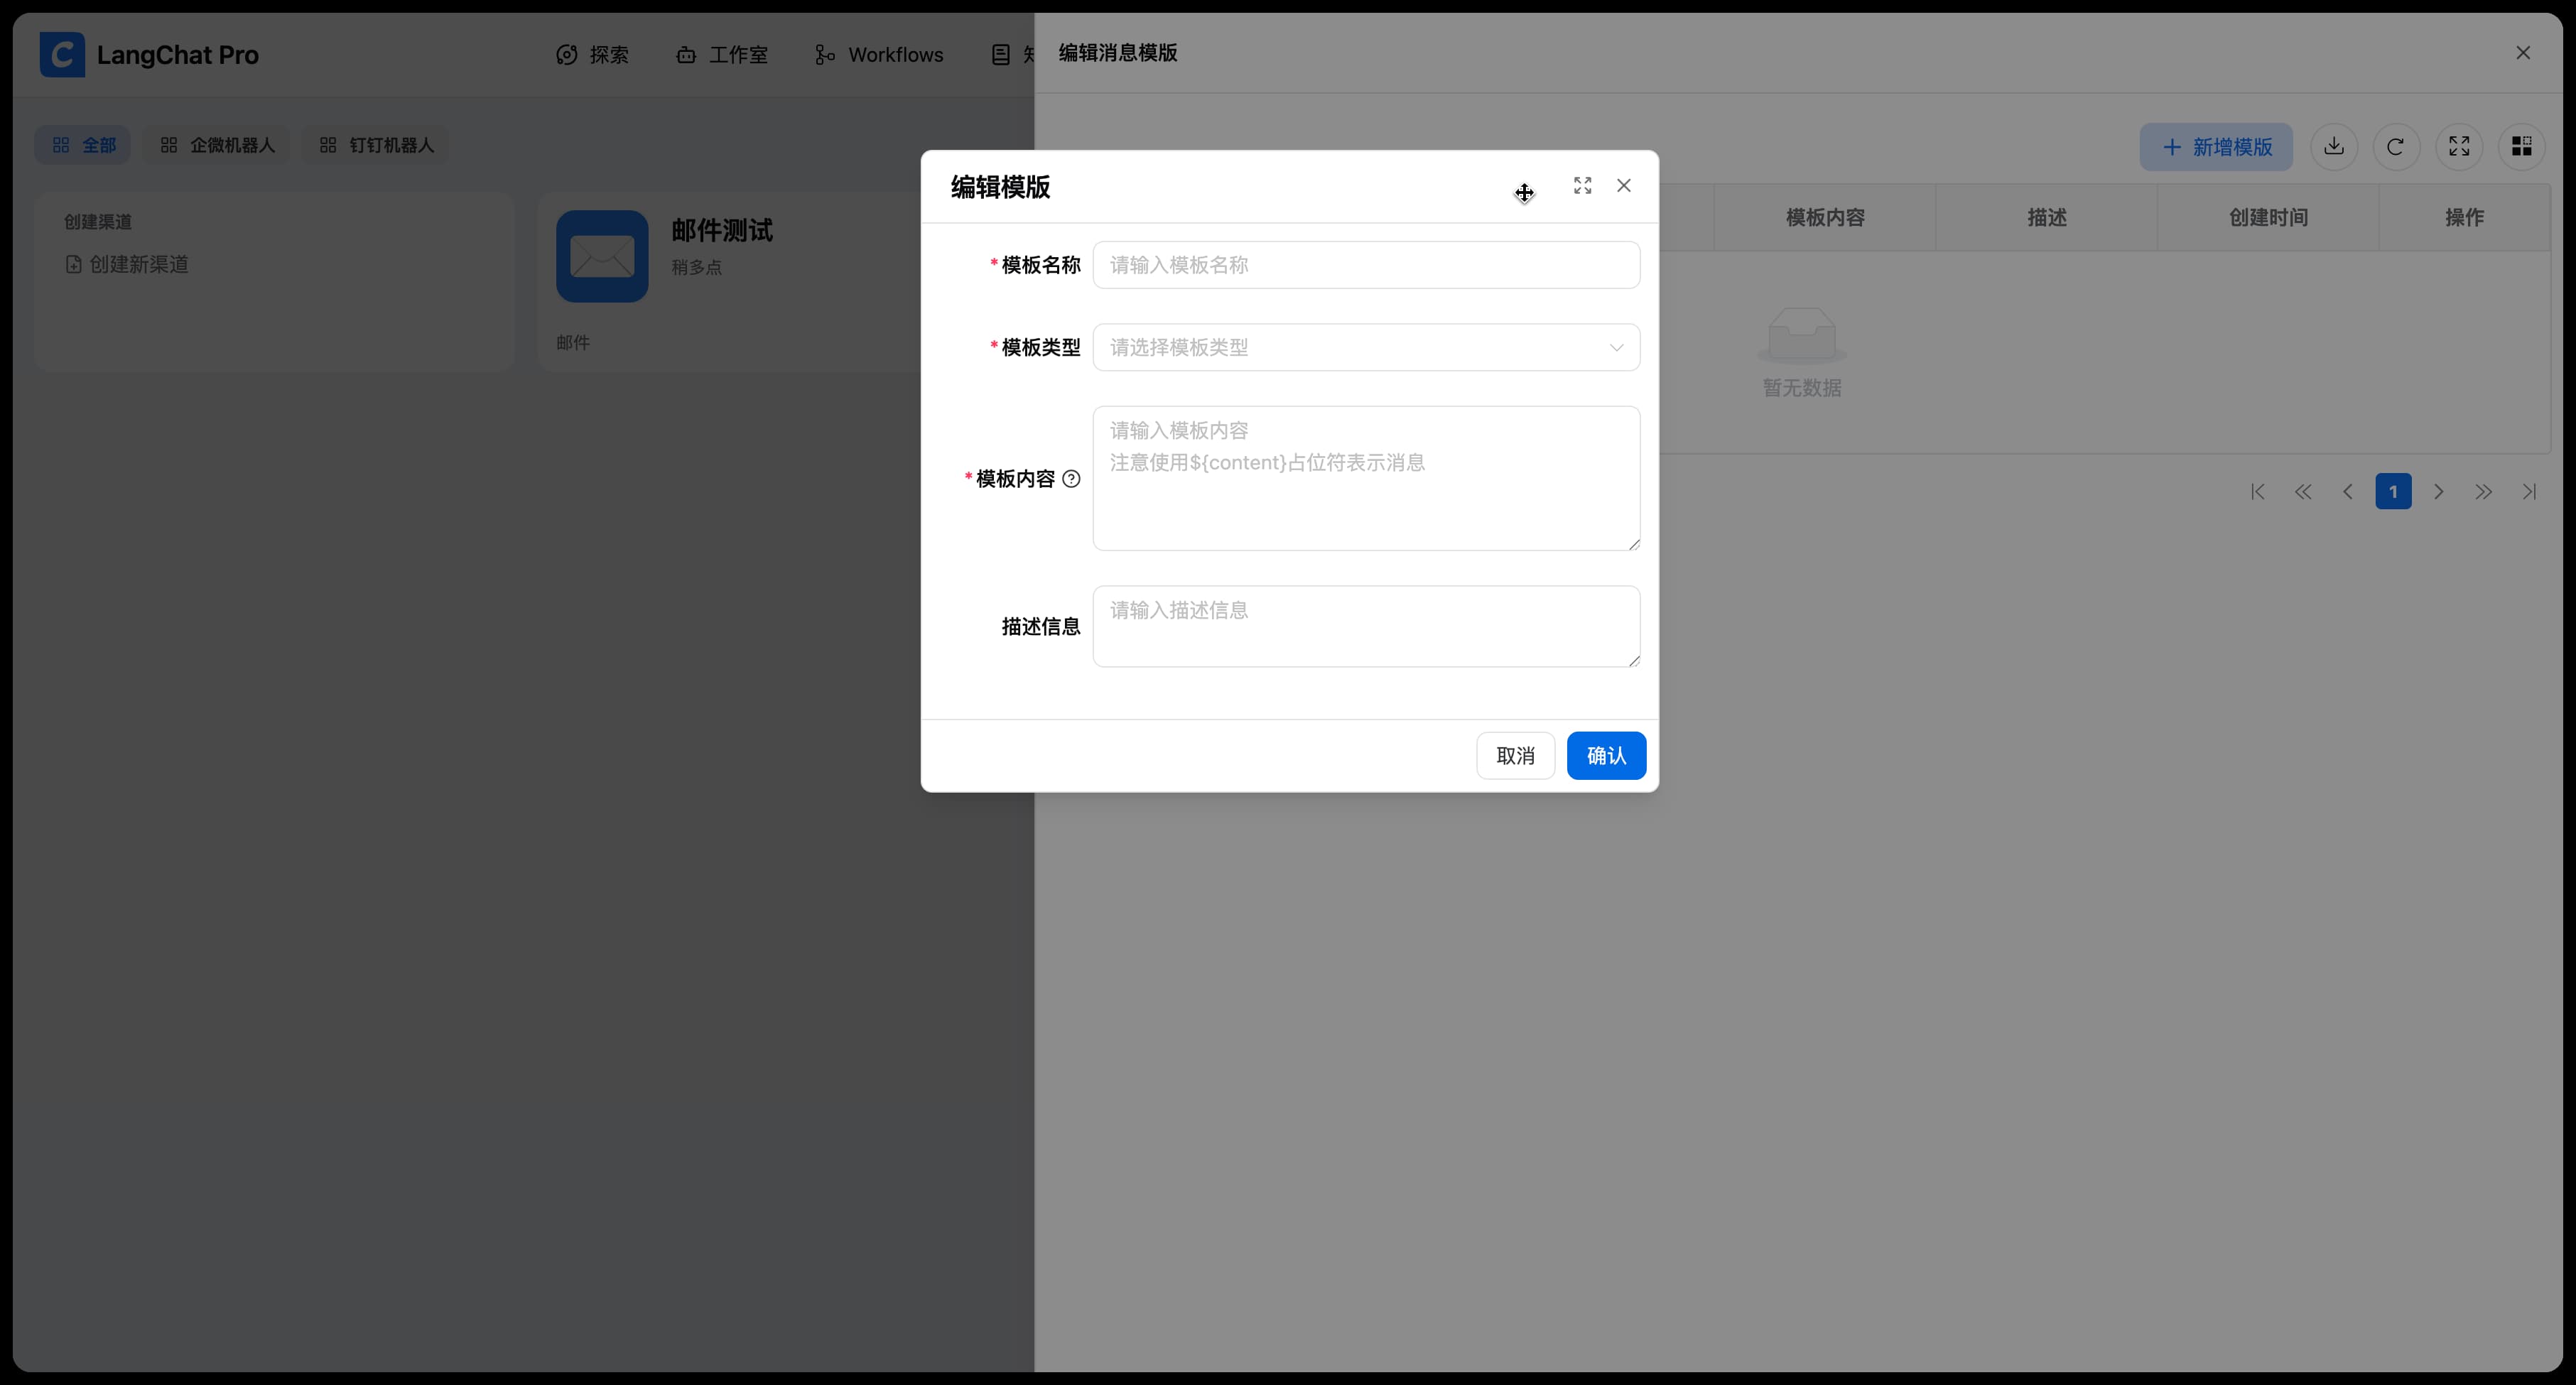Screen dimensions: 2576x1385
Task: Open the 工作室 studio navigation item
Action: click(x=722, y=55)
